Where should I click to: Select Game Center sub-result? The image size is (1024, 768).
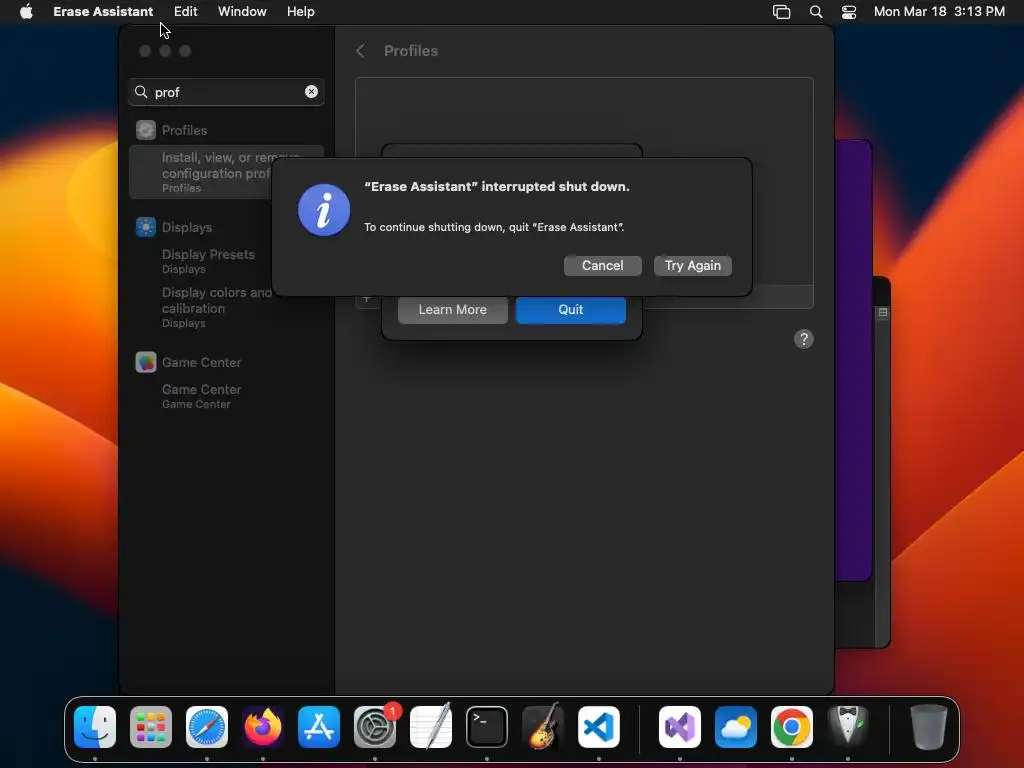[x=201, y=396]
